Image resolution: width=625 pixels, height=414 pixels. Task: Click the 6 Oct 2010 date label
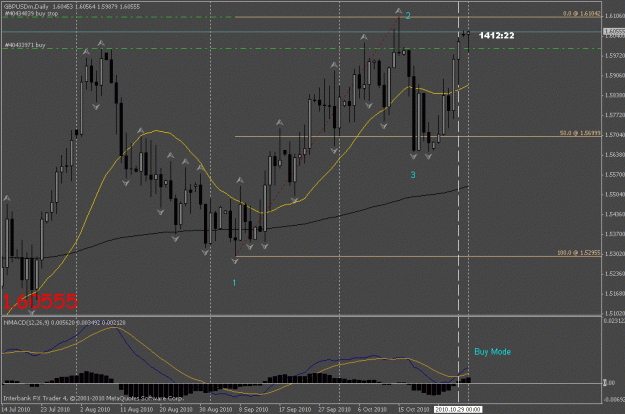(x=372, y=409)
